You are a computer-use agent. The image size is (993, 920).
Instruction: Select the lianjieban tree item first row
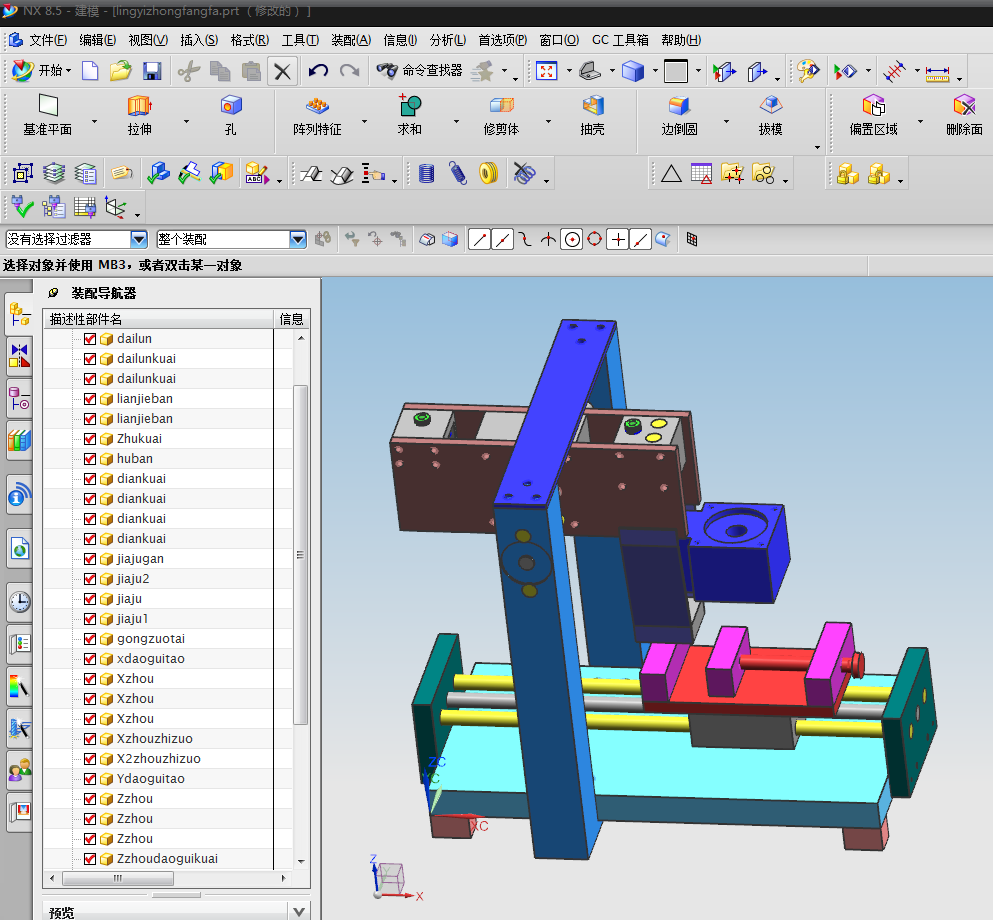click(145, 399)
